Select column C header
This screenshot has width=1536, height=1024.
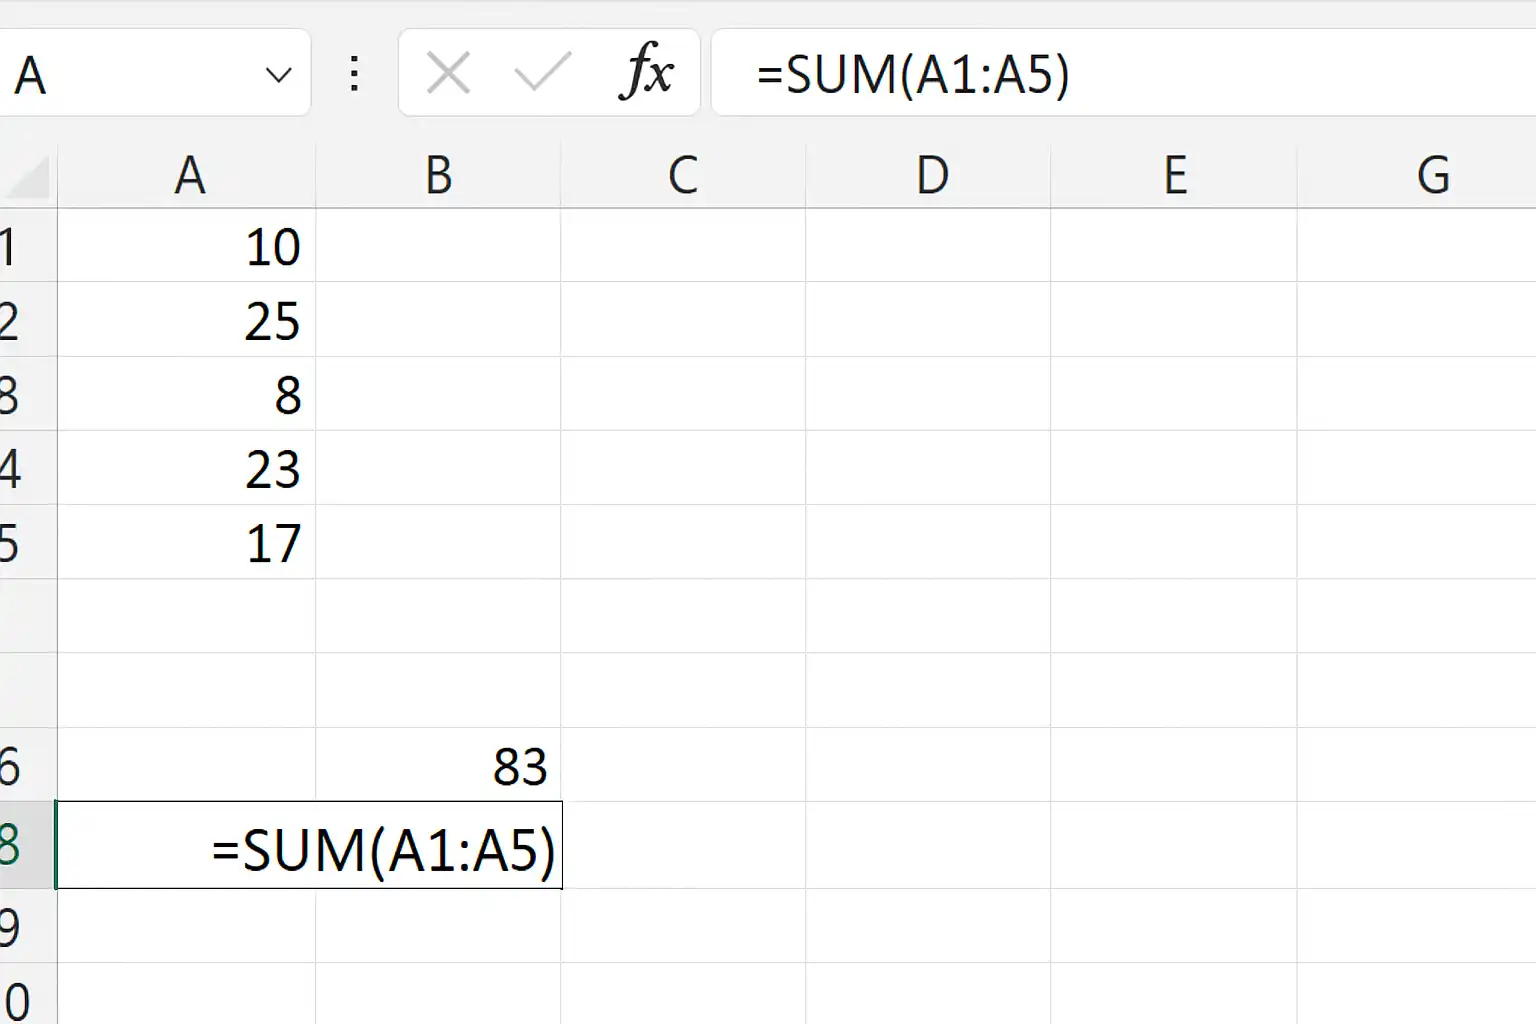coord(683,176)
